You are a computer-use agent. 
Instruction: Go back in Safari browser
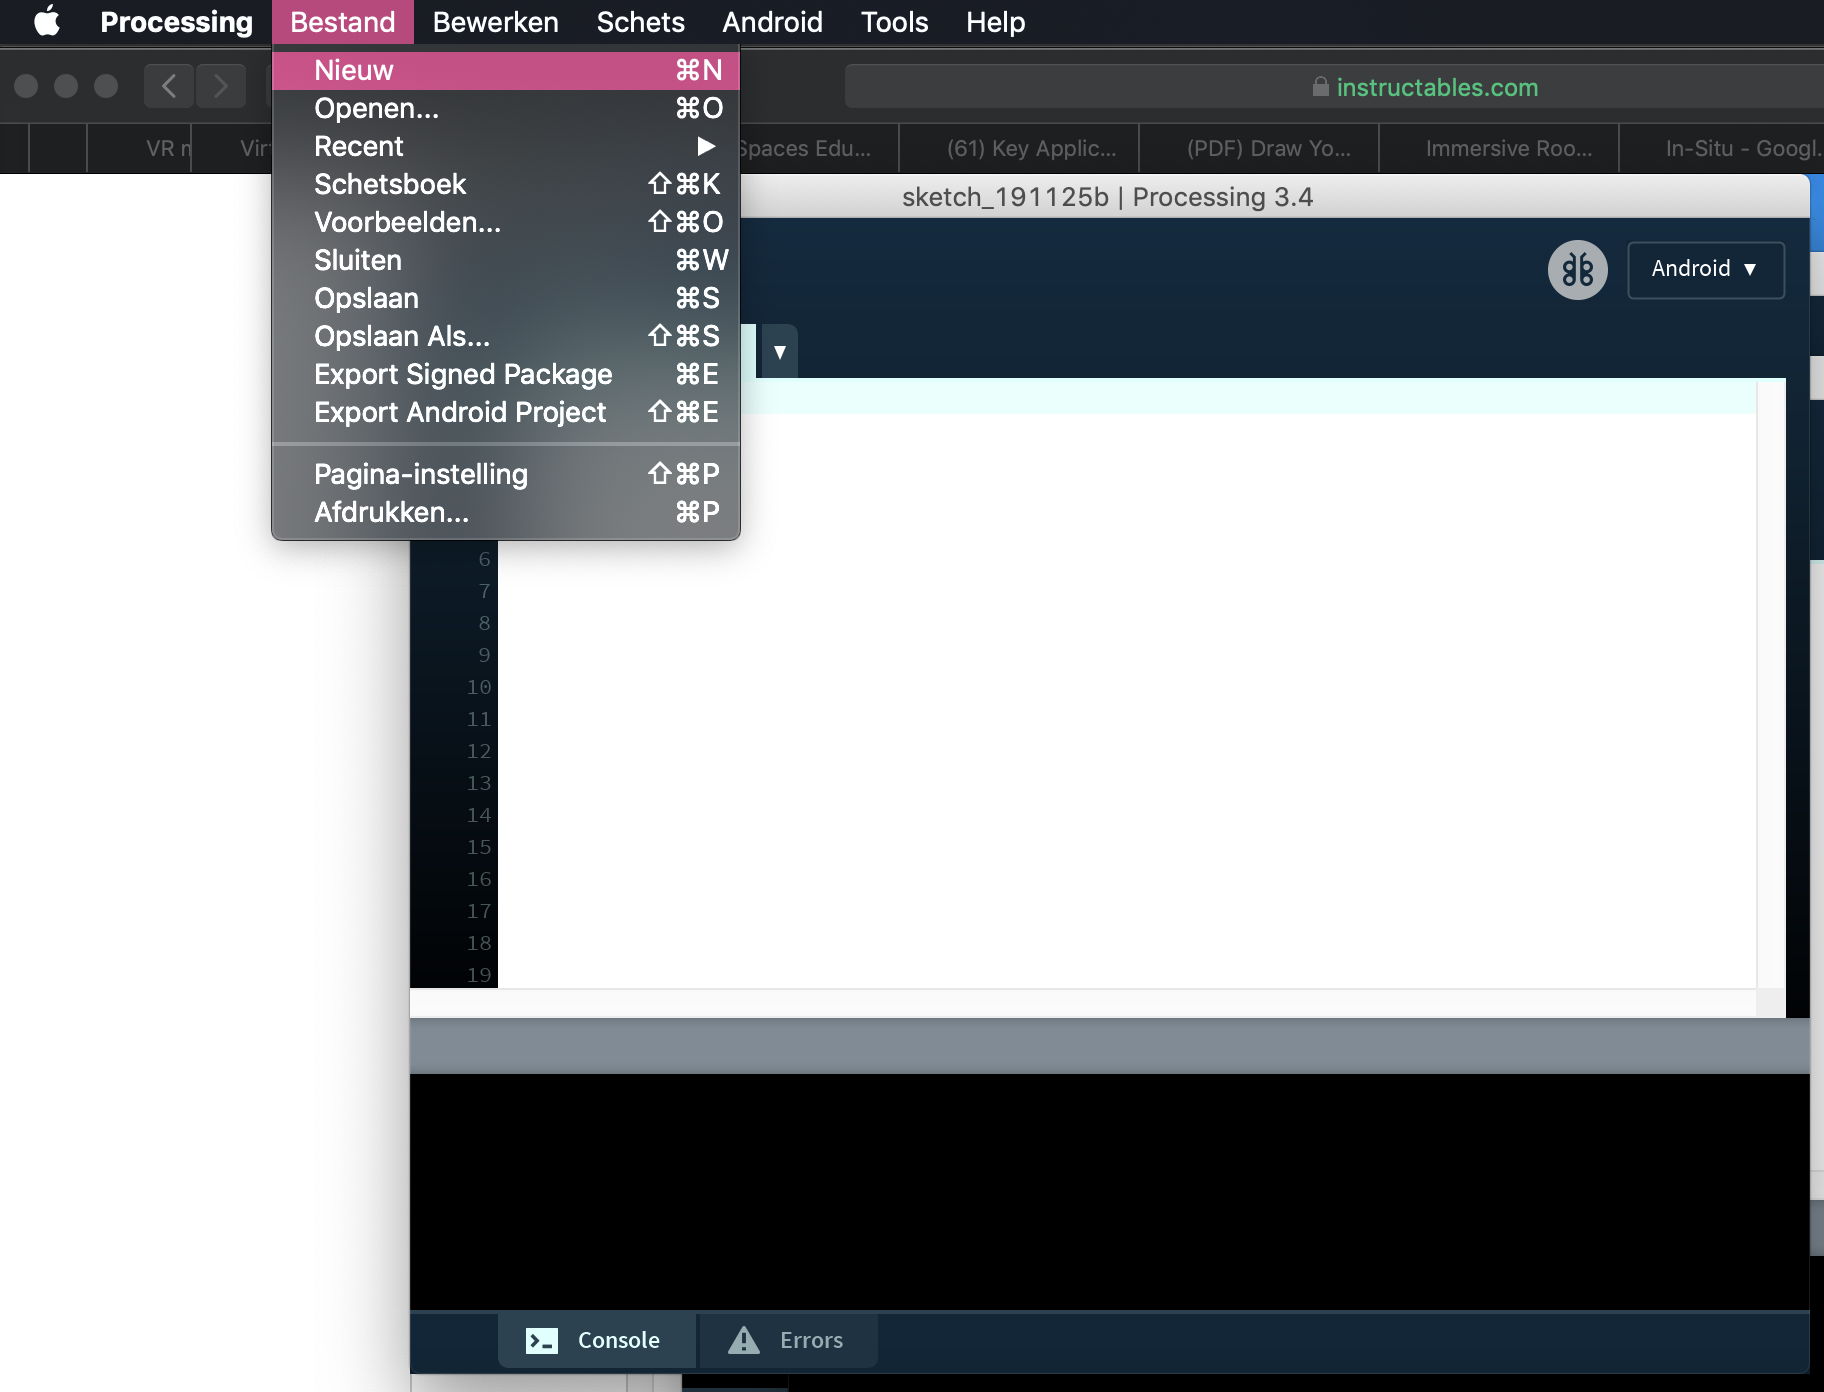(x=169, y=86)
